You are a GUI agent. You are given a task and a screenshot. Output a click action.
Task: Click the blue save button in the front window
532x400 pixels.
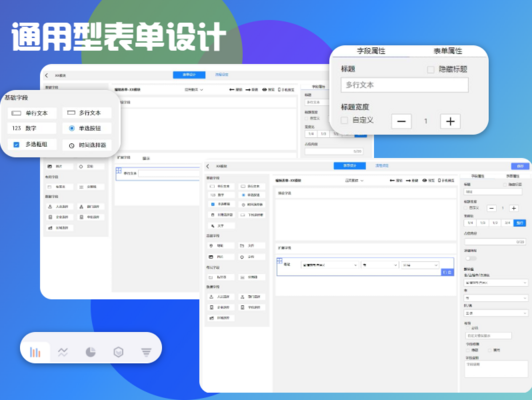[x=520, y=166]
